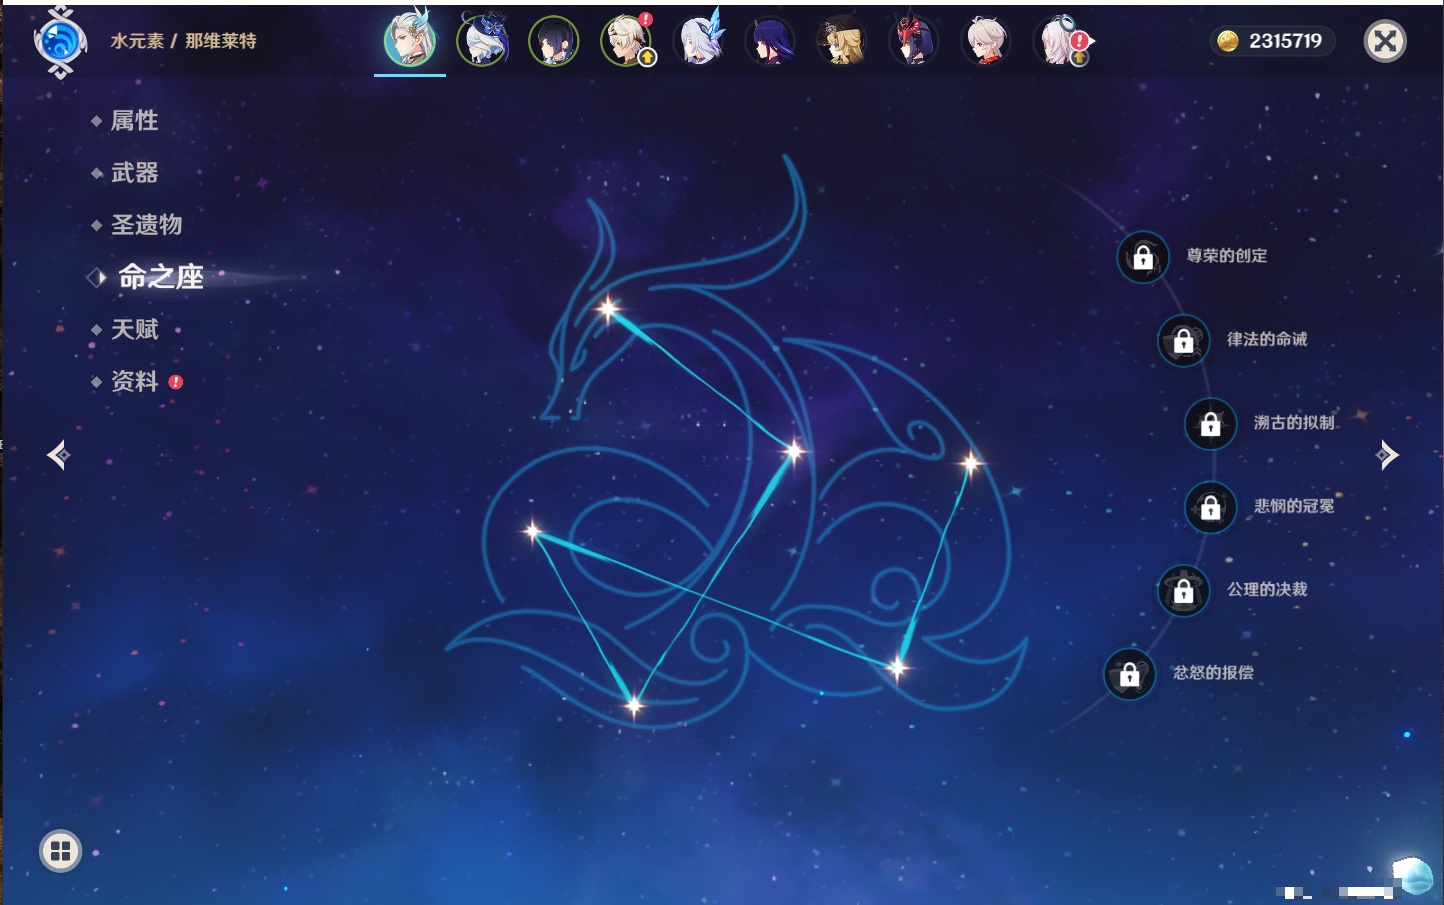Select Kazuha's white-haired avatar with red collar
The image size is (1444, 905).
986,41
